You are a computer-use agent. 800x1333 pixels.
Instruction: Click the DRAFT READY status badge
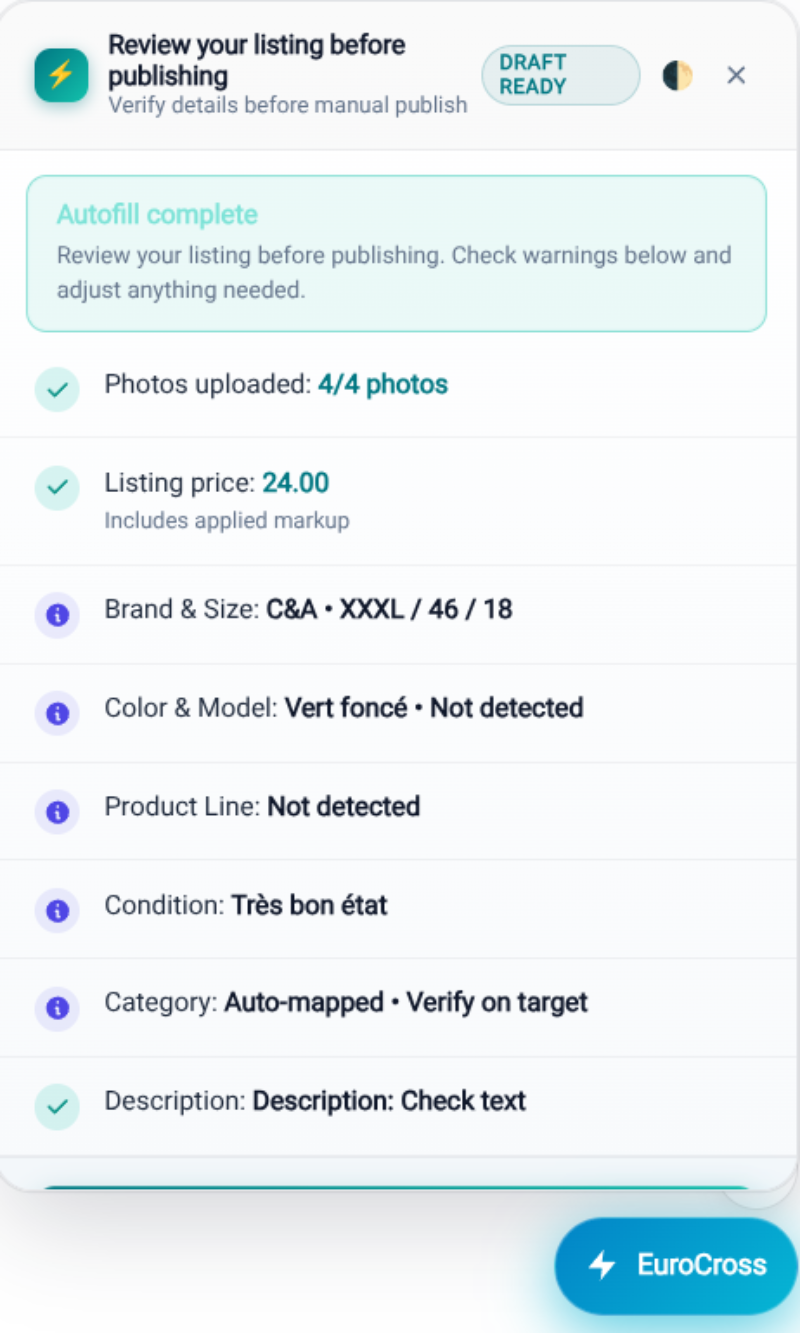561,75
